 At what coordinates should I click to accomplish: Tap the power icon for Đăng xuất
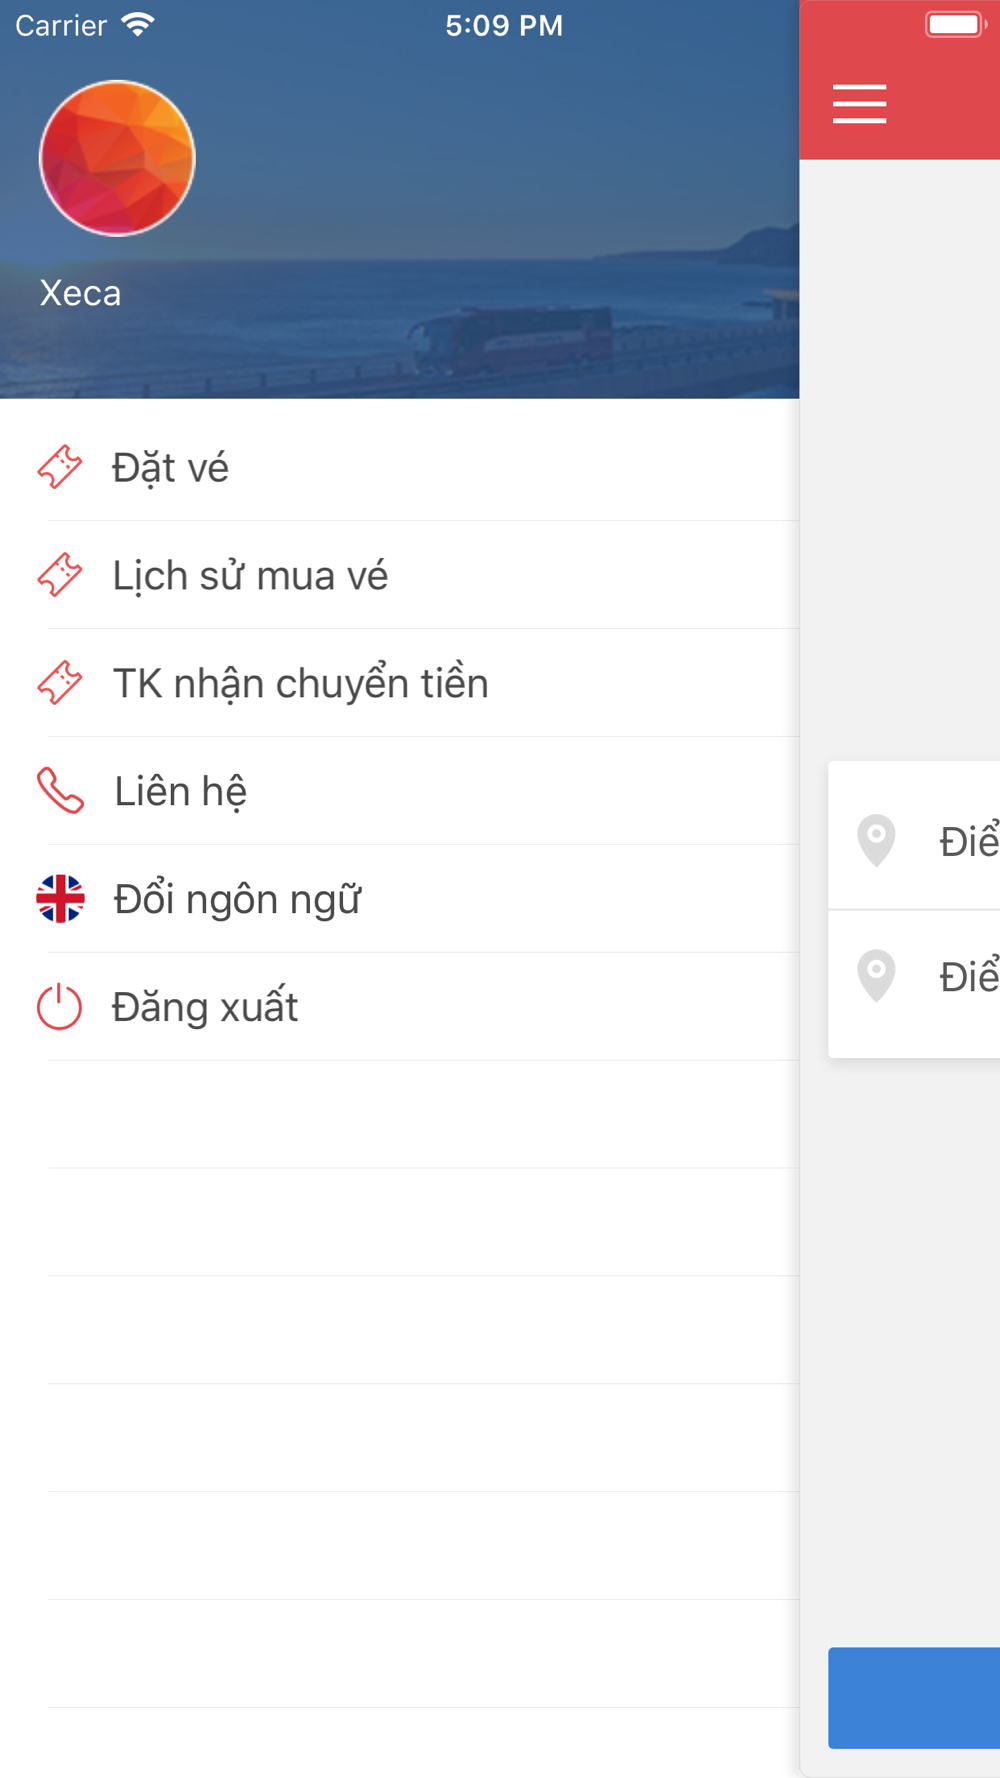click(x=59, y=1007)
